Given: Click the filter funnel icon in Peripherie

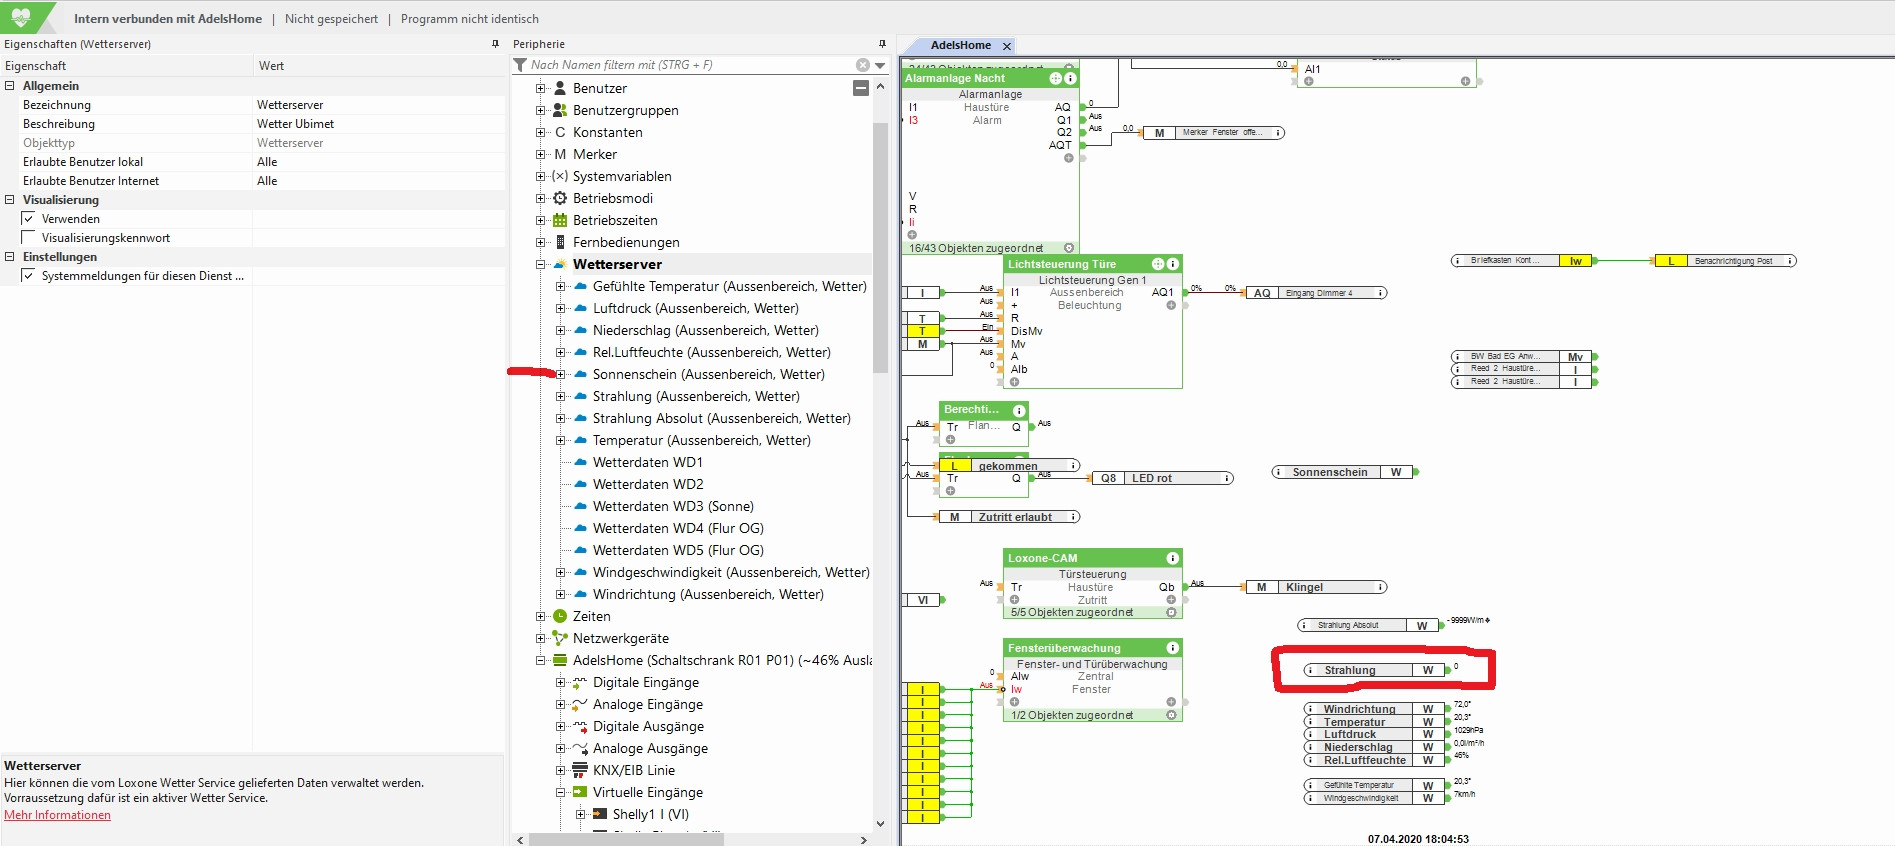Looking at the screenshot, I should point(520,65).
